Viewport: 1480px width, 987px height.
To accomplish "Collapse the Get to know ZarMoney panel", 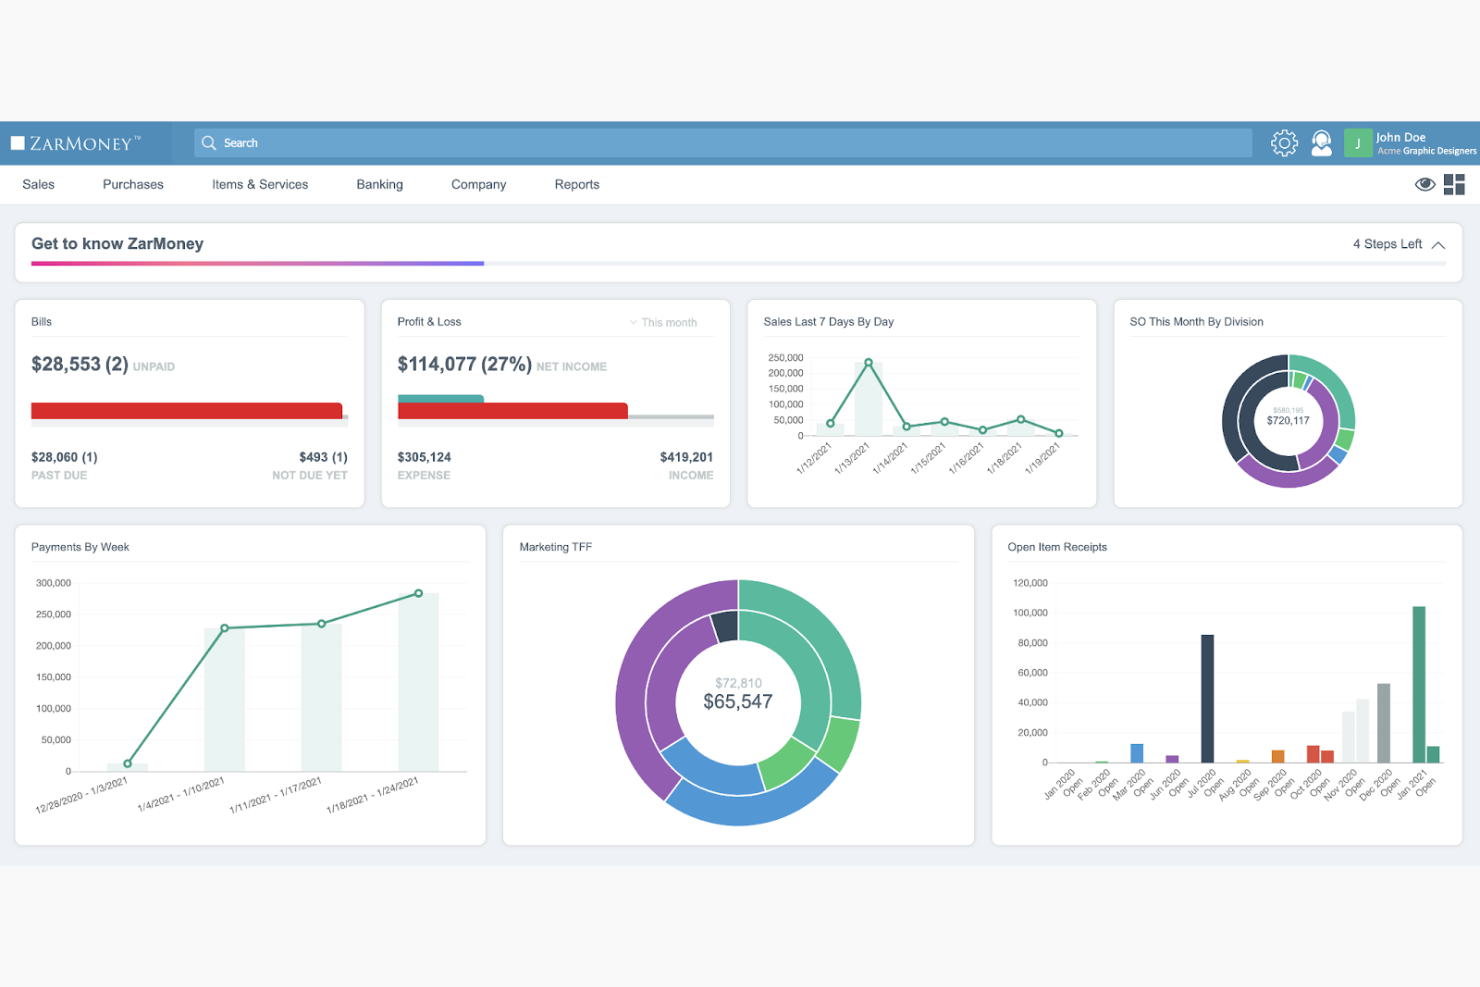I will (x=1438, y=244).
